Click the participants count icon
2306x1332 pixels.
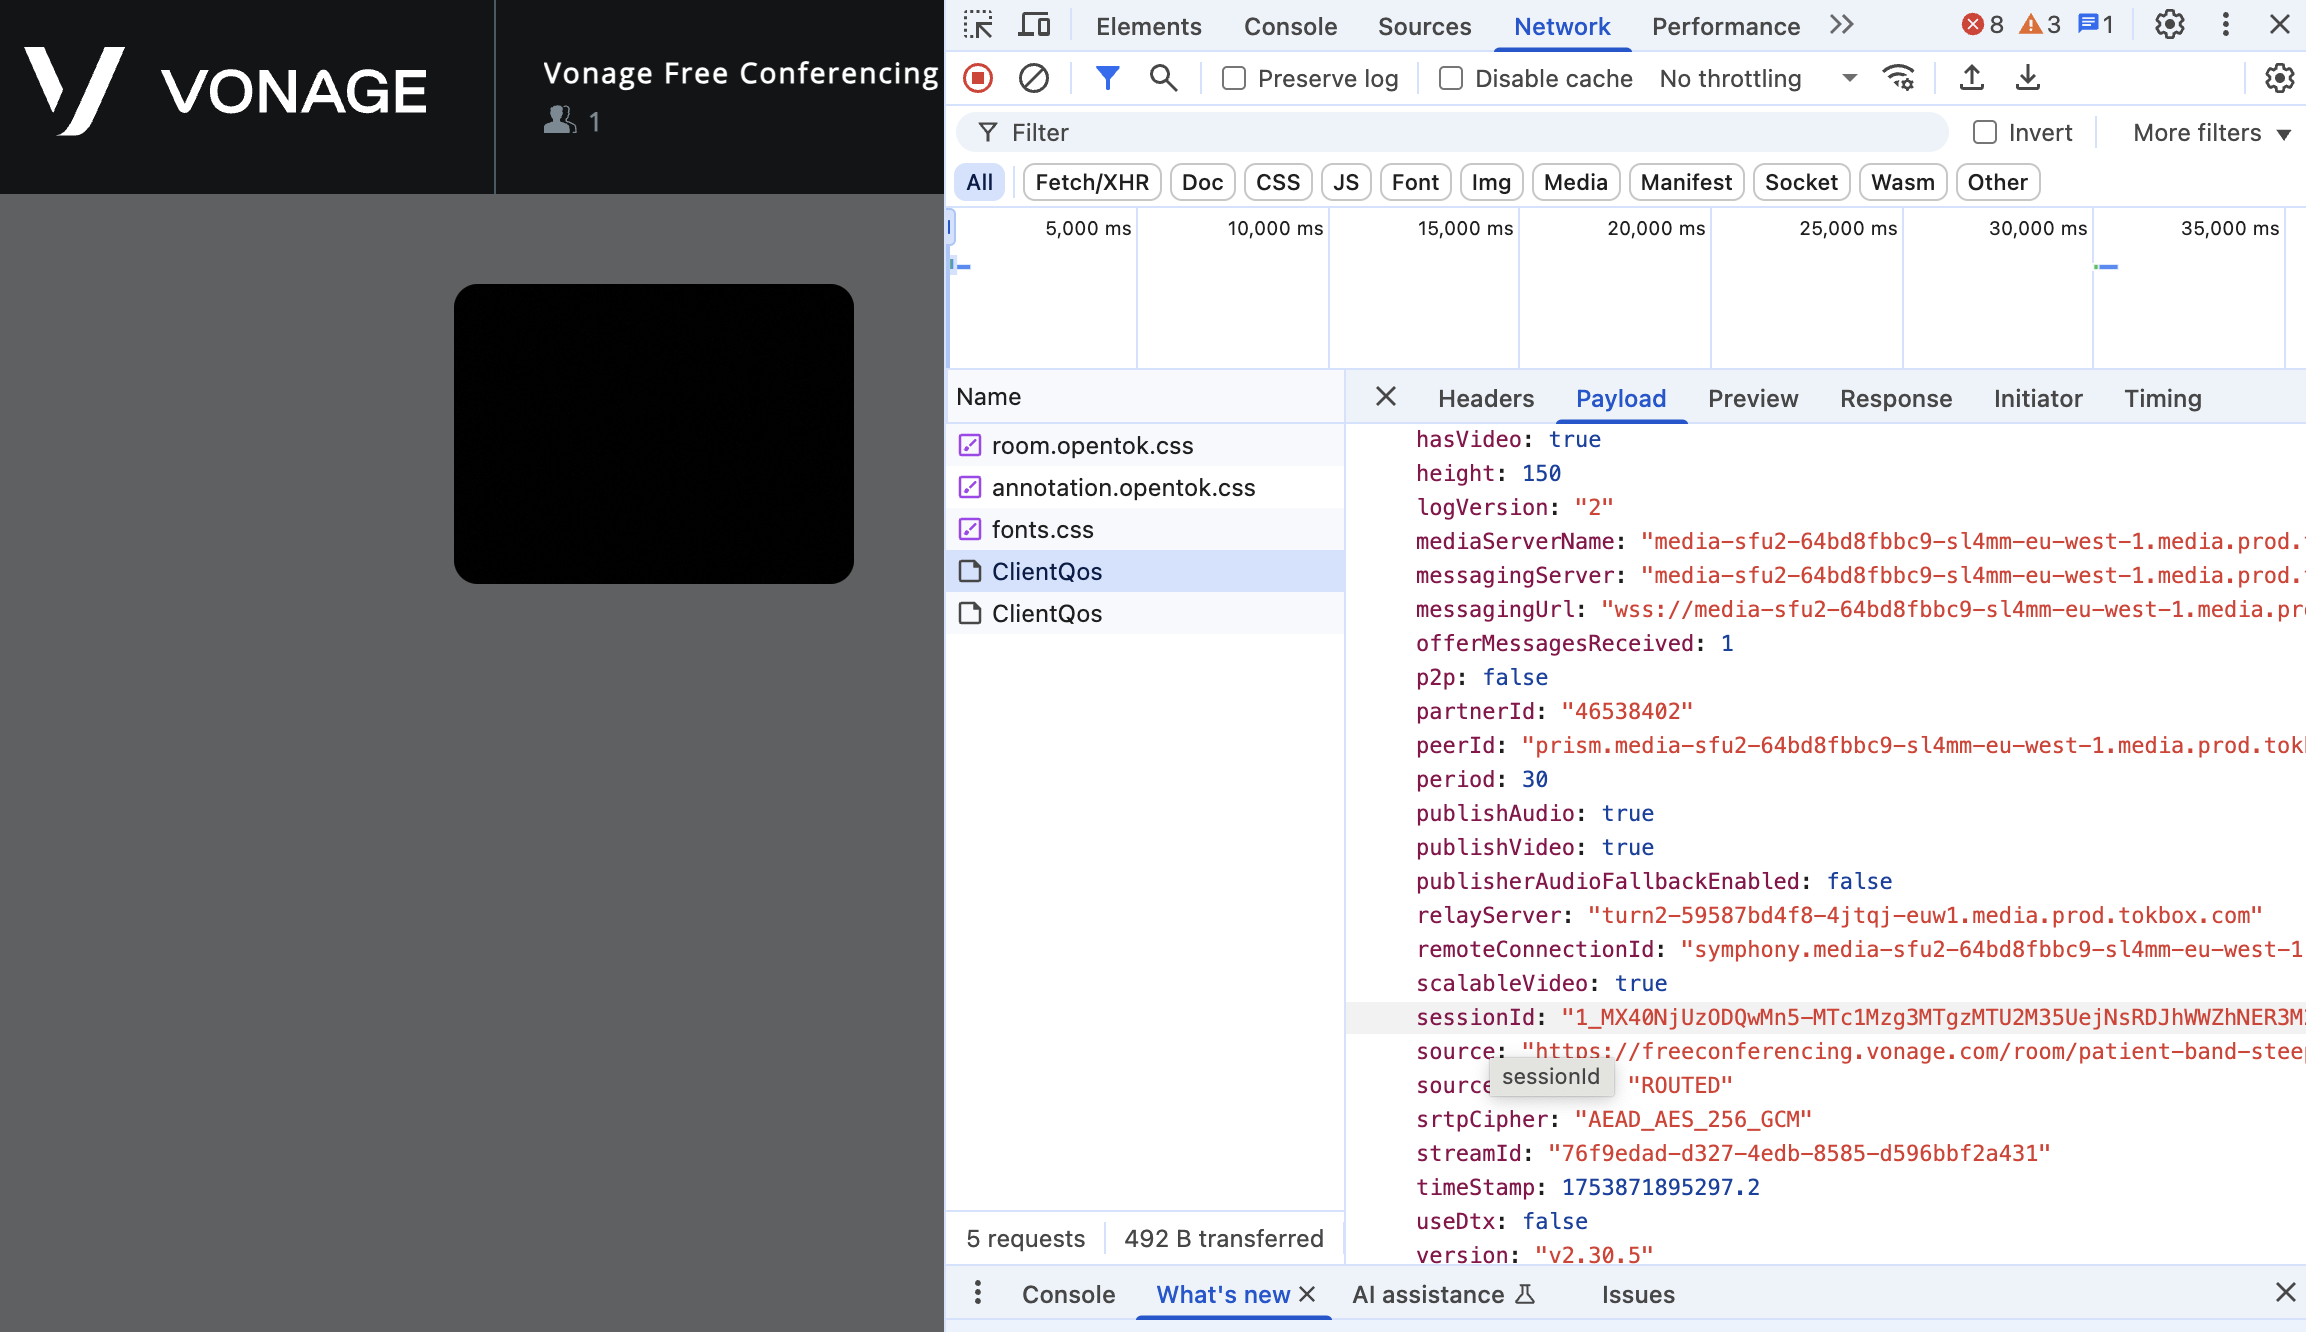pyautogui.click(x=560, y=121)
